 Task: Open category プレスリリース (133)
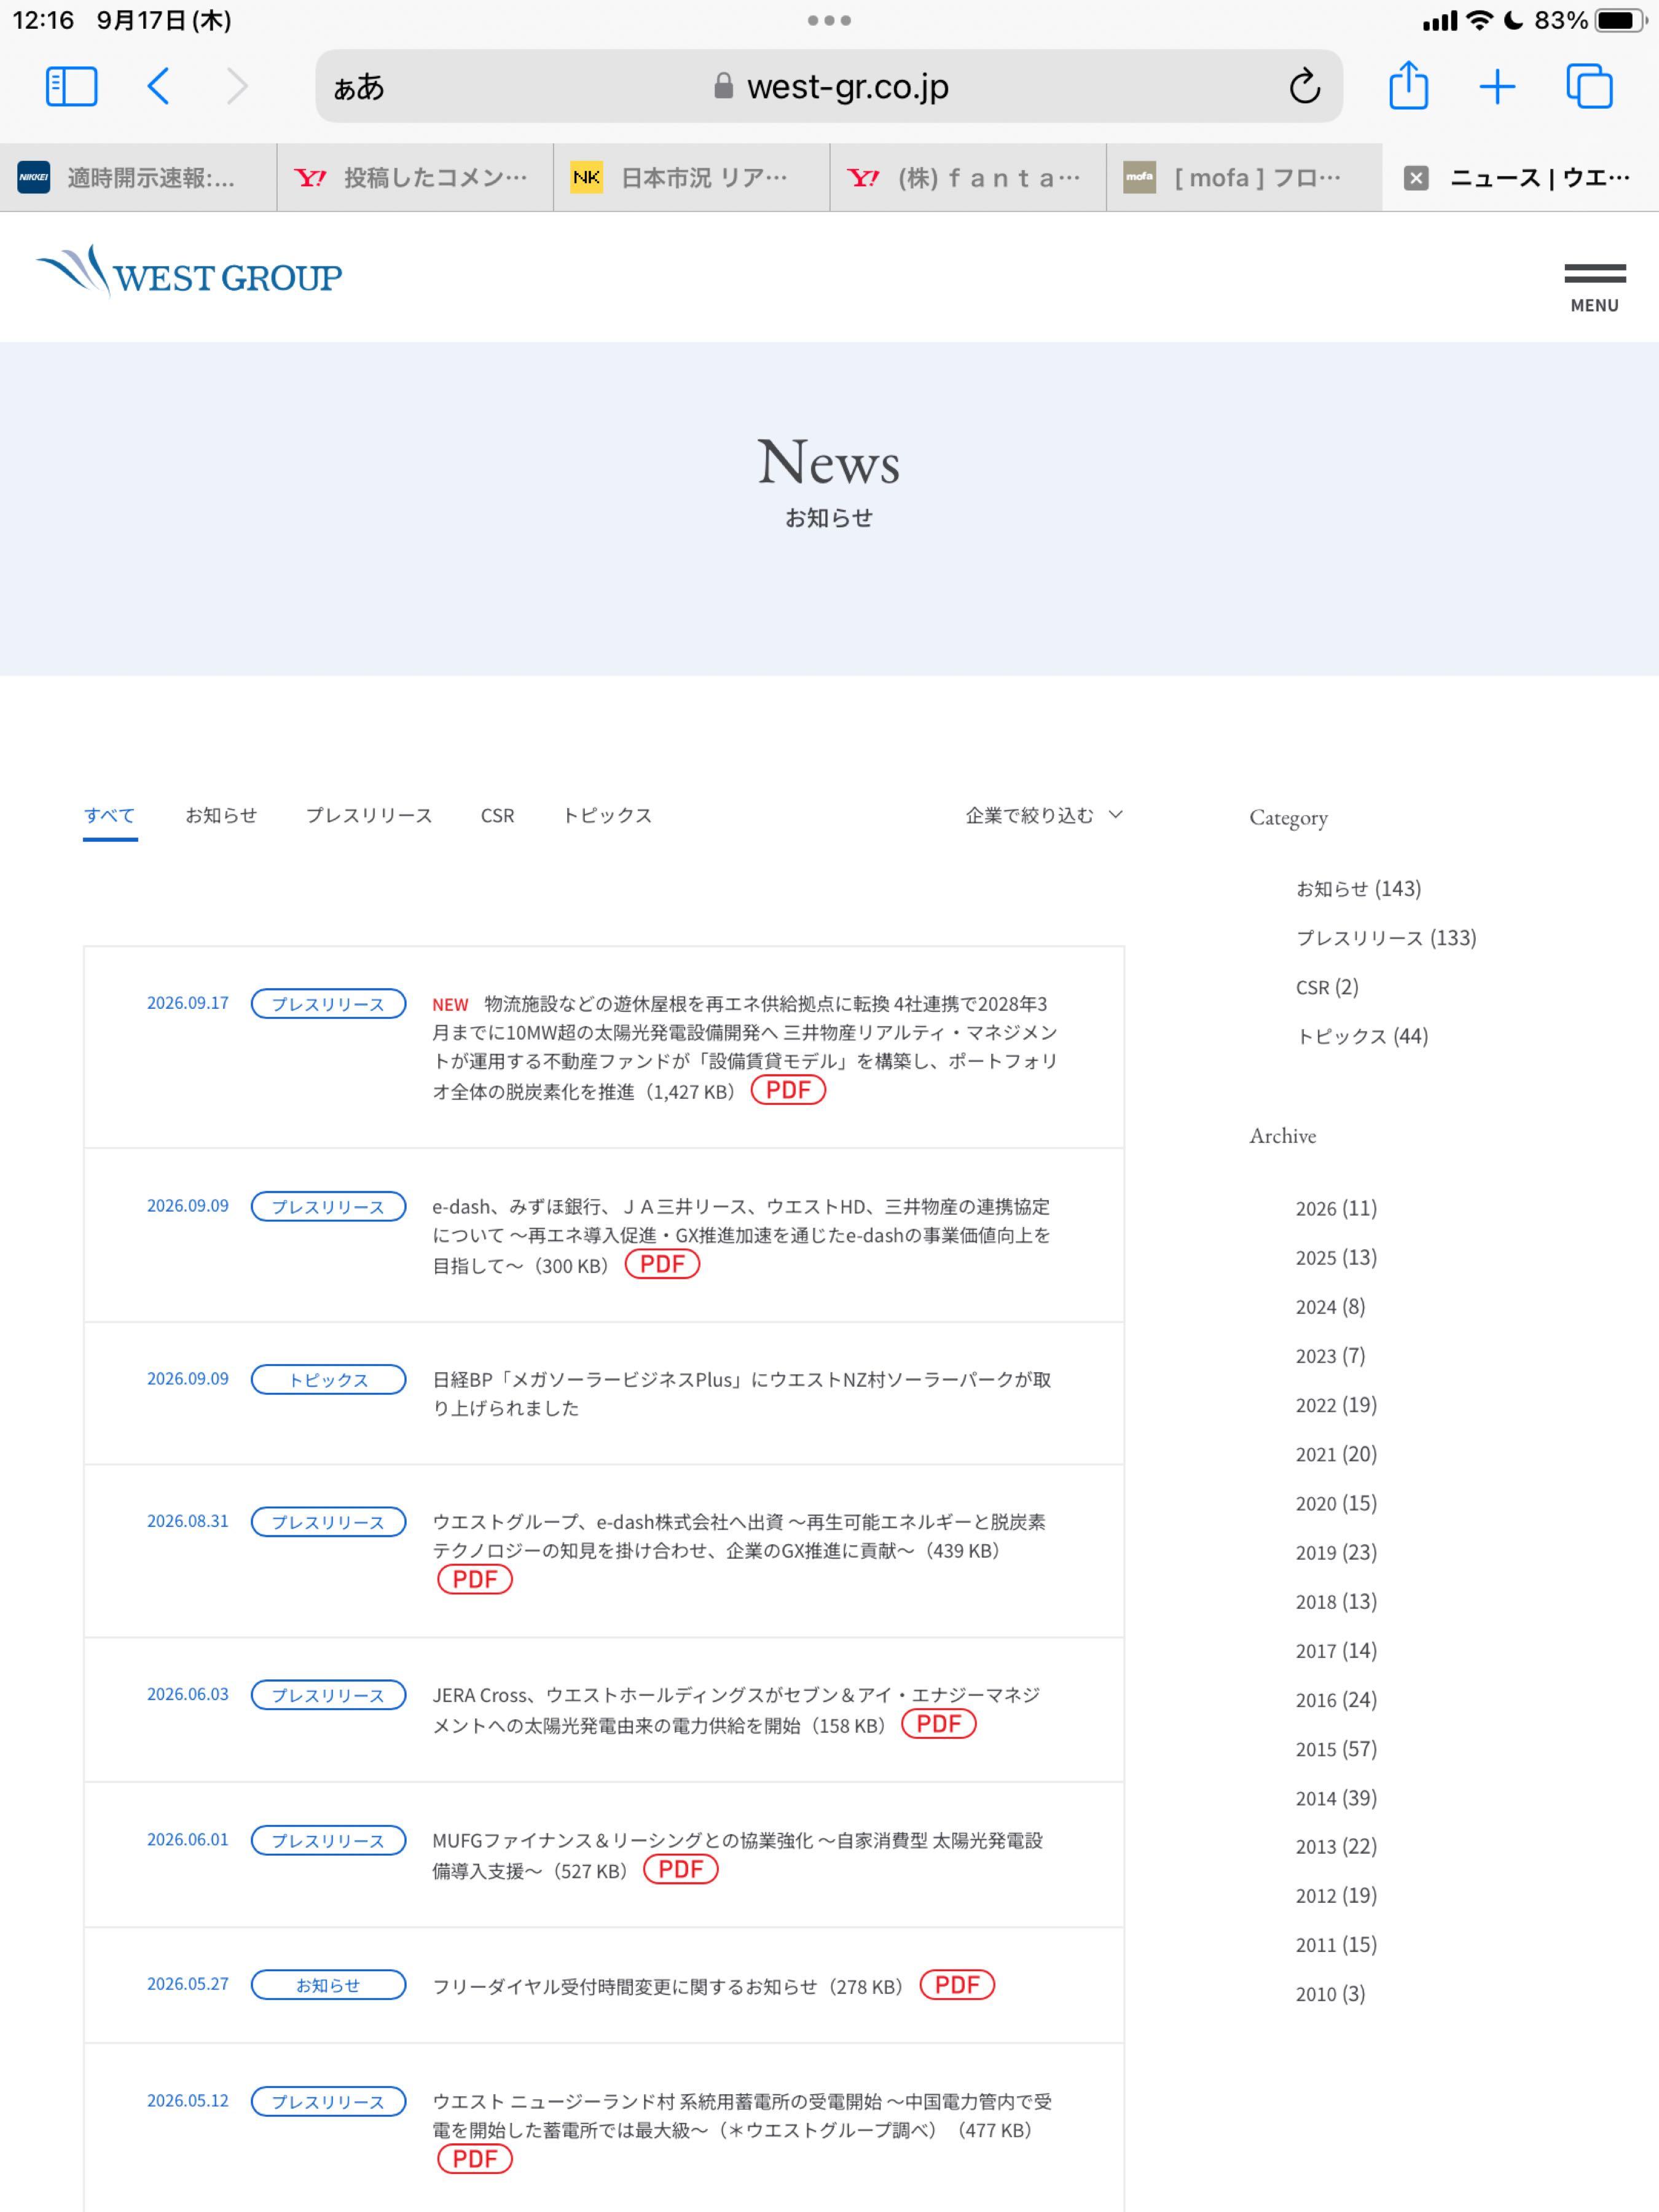pos(1386,937)
